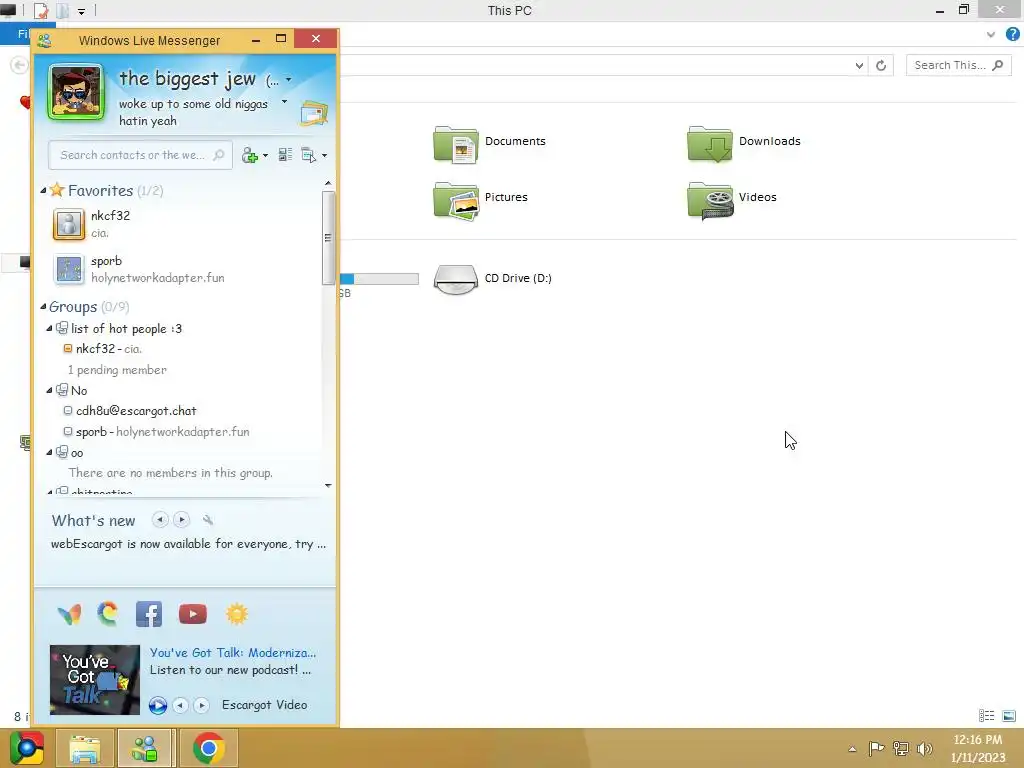Open the 'You've Got Talk: Moderniza...' link
This screenshot has height=768, width=1024.
point(233,652)
